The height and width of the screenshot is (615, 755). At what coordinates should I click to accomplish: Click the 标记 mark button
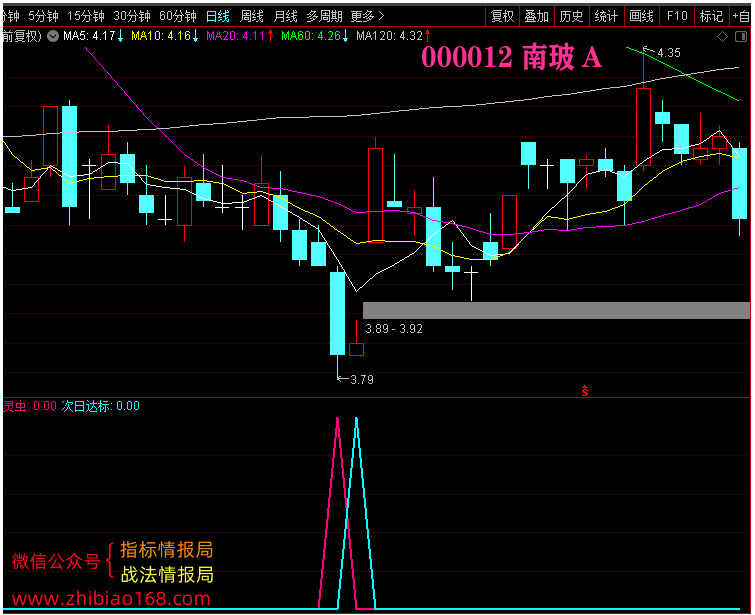711,16
